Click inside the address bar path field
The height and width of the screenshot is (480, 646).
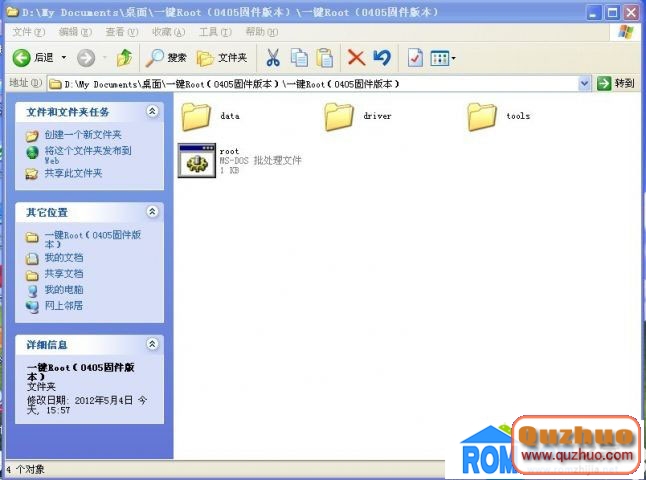(313, 84)
